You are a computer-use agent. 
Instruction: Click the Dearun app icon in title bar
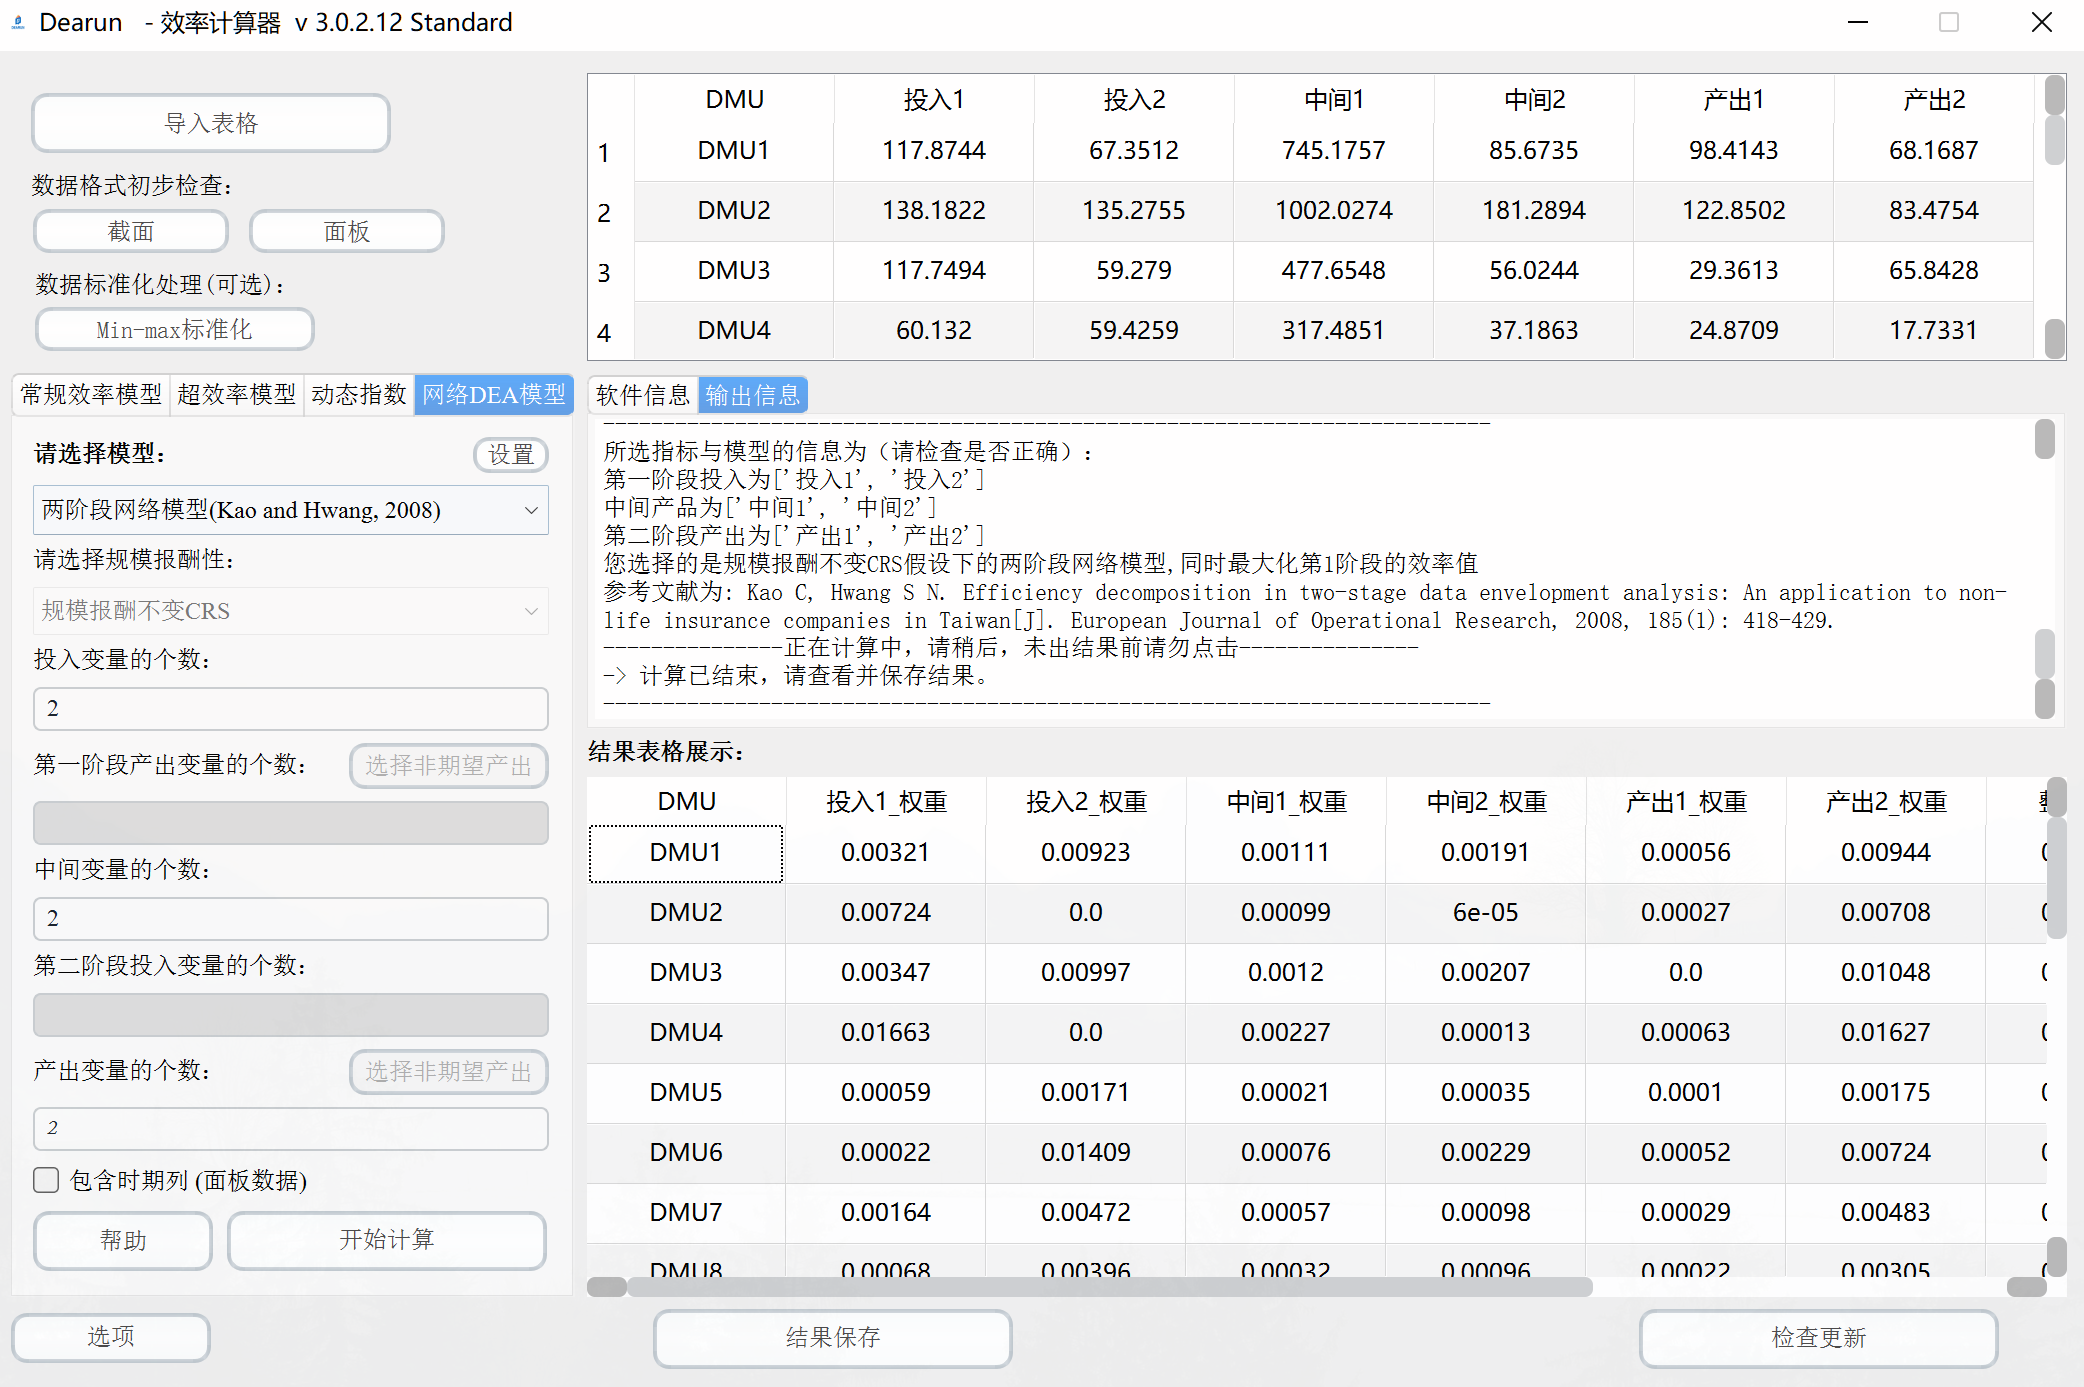[x=18, y=22]
